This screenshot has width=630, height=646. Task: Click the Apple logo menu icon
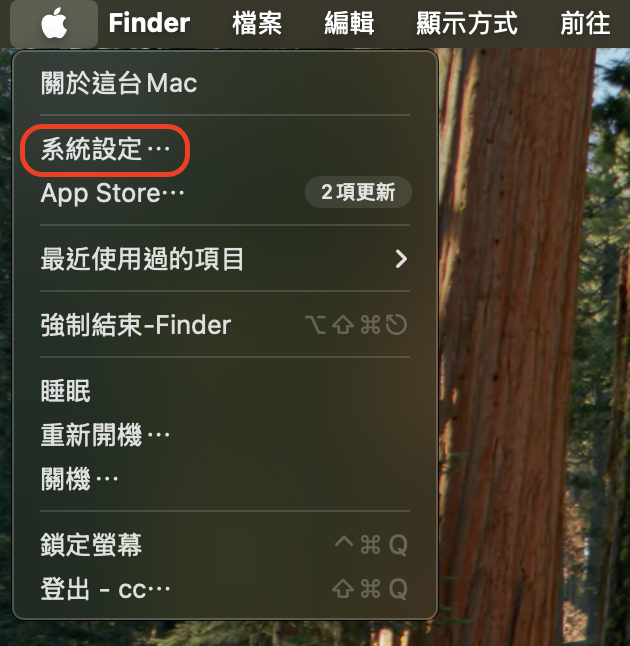click(54, 23)
